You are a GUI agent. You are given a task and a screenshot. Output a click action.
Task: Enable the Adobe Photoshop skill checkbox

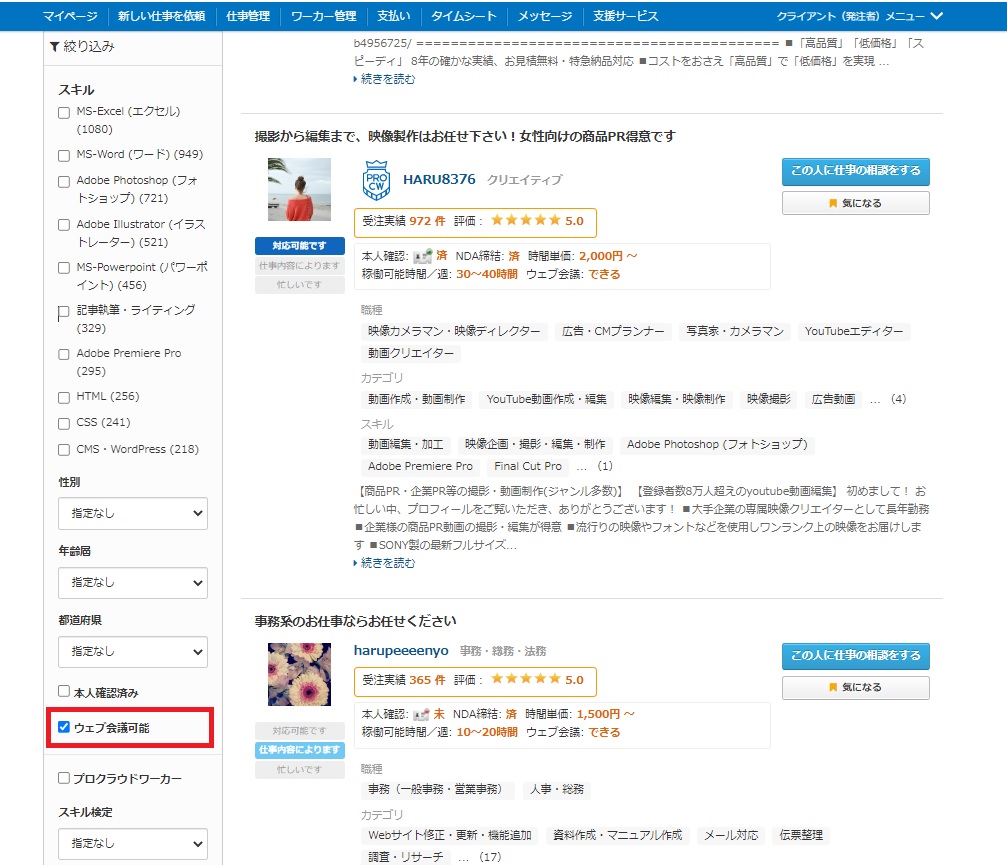coord(64,182)
